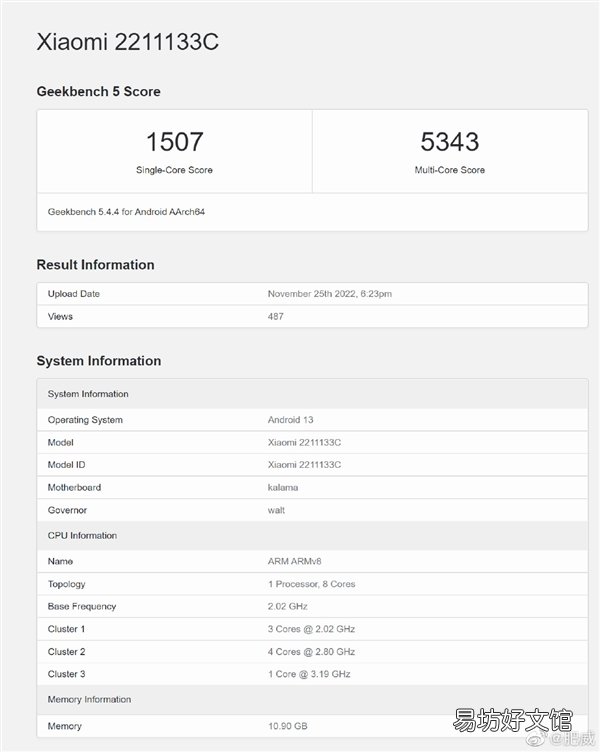Viewport: 600px width, 752px height.
Task: Select the ARM ARMv8 value
Action: 294,561
